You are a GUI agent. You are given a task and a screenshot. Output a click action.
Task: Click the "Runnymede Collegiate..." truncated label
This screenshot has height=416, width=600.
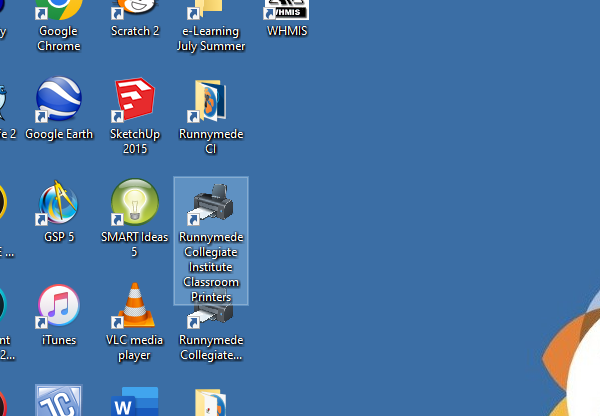pos(211,347)
